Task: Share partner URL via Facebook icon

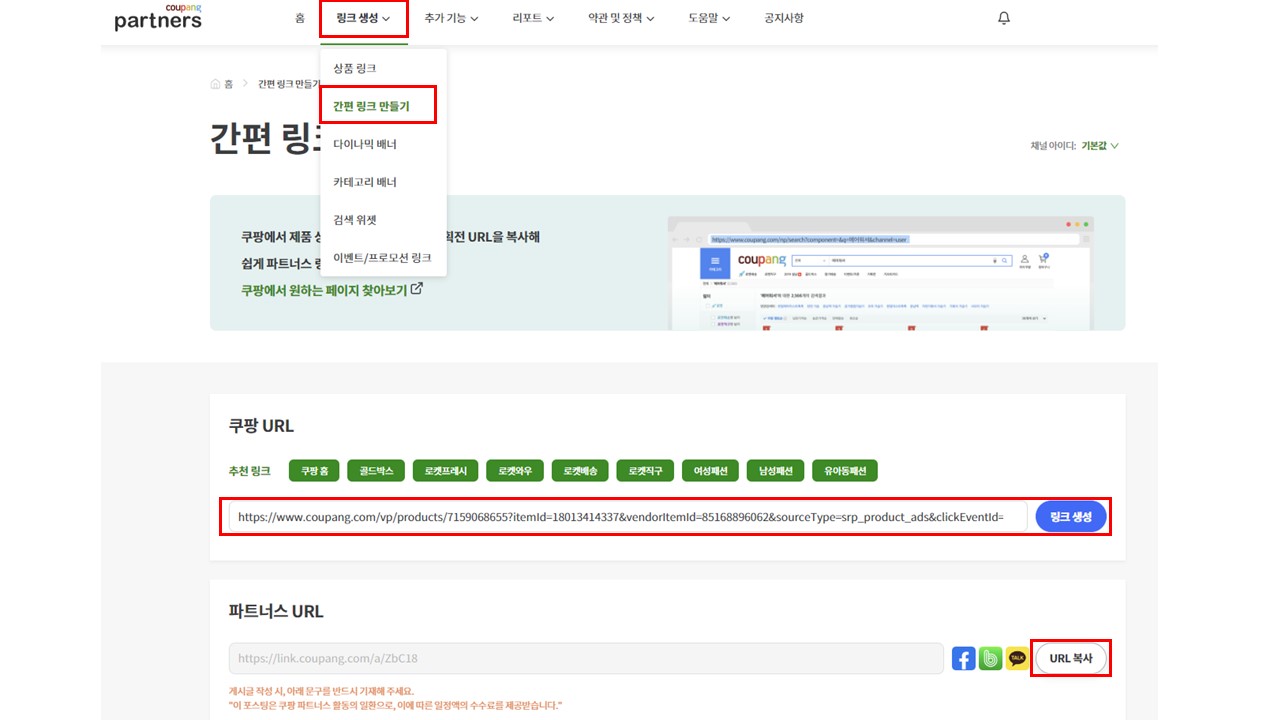Action: click(963, 658)
